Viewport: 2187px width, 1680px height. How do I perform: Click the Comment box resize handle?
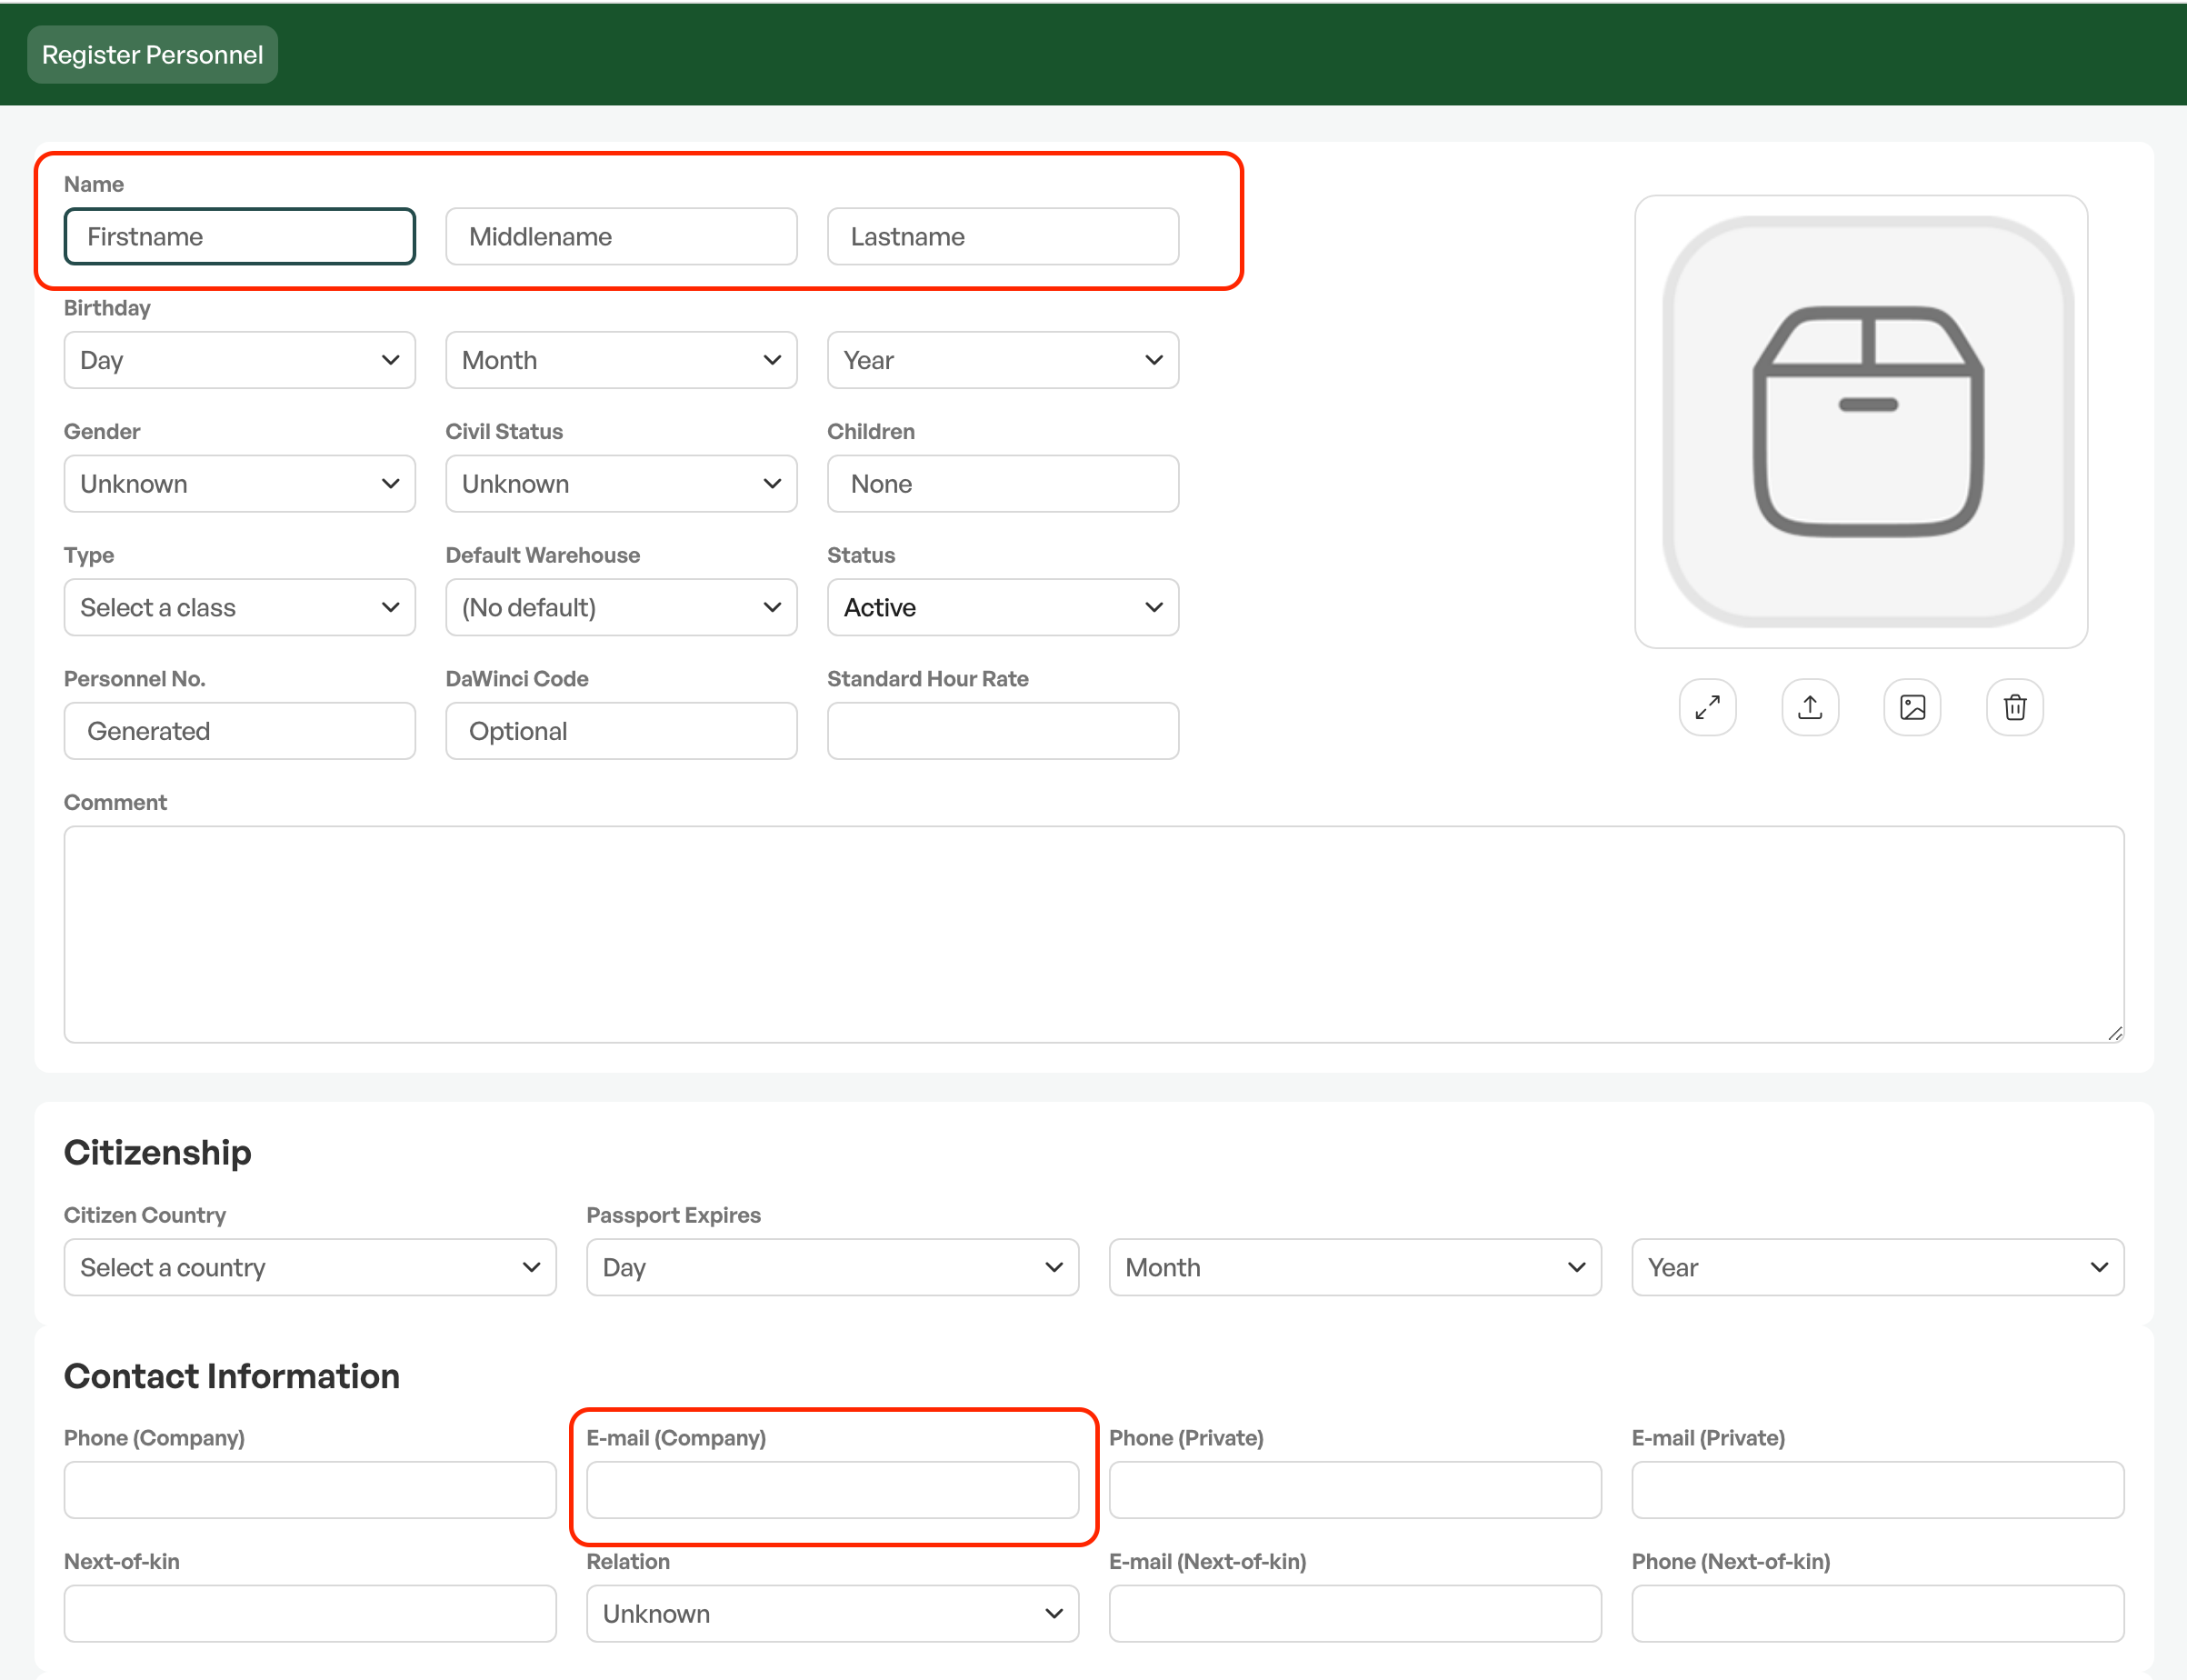click(x=2114, y=1033)
